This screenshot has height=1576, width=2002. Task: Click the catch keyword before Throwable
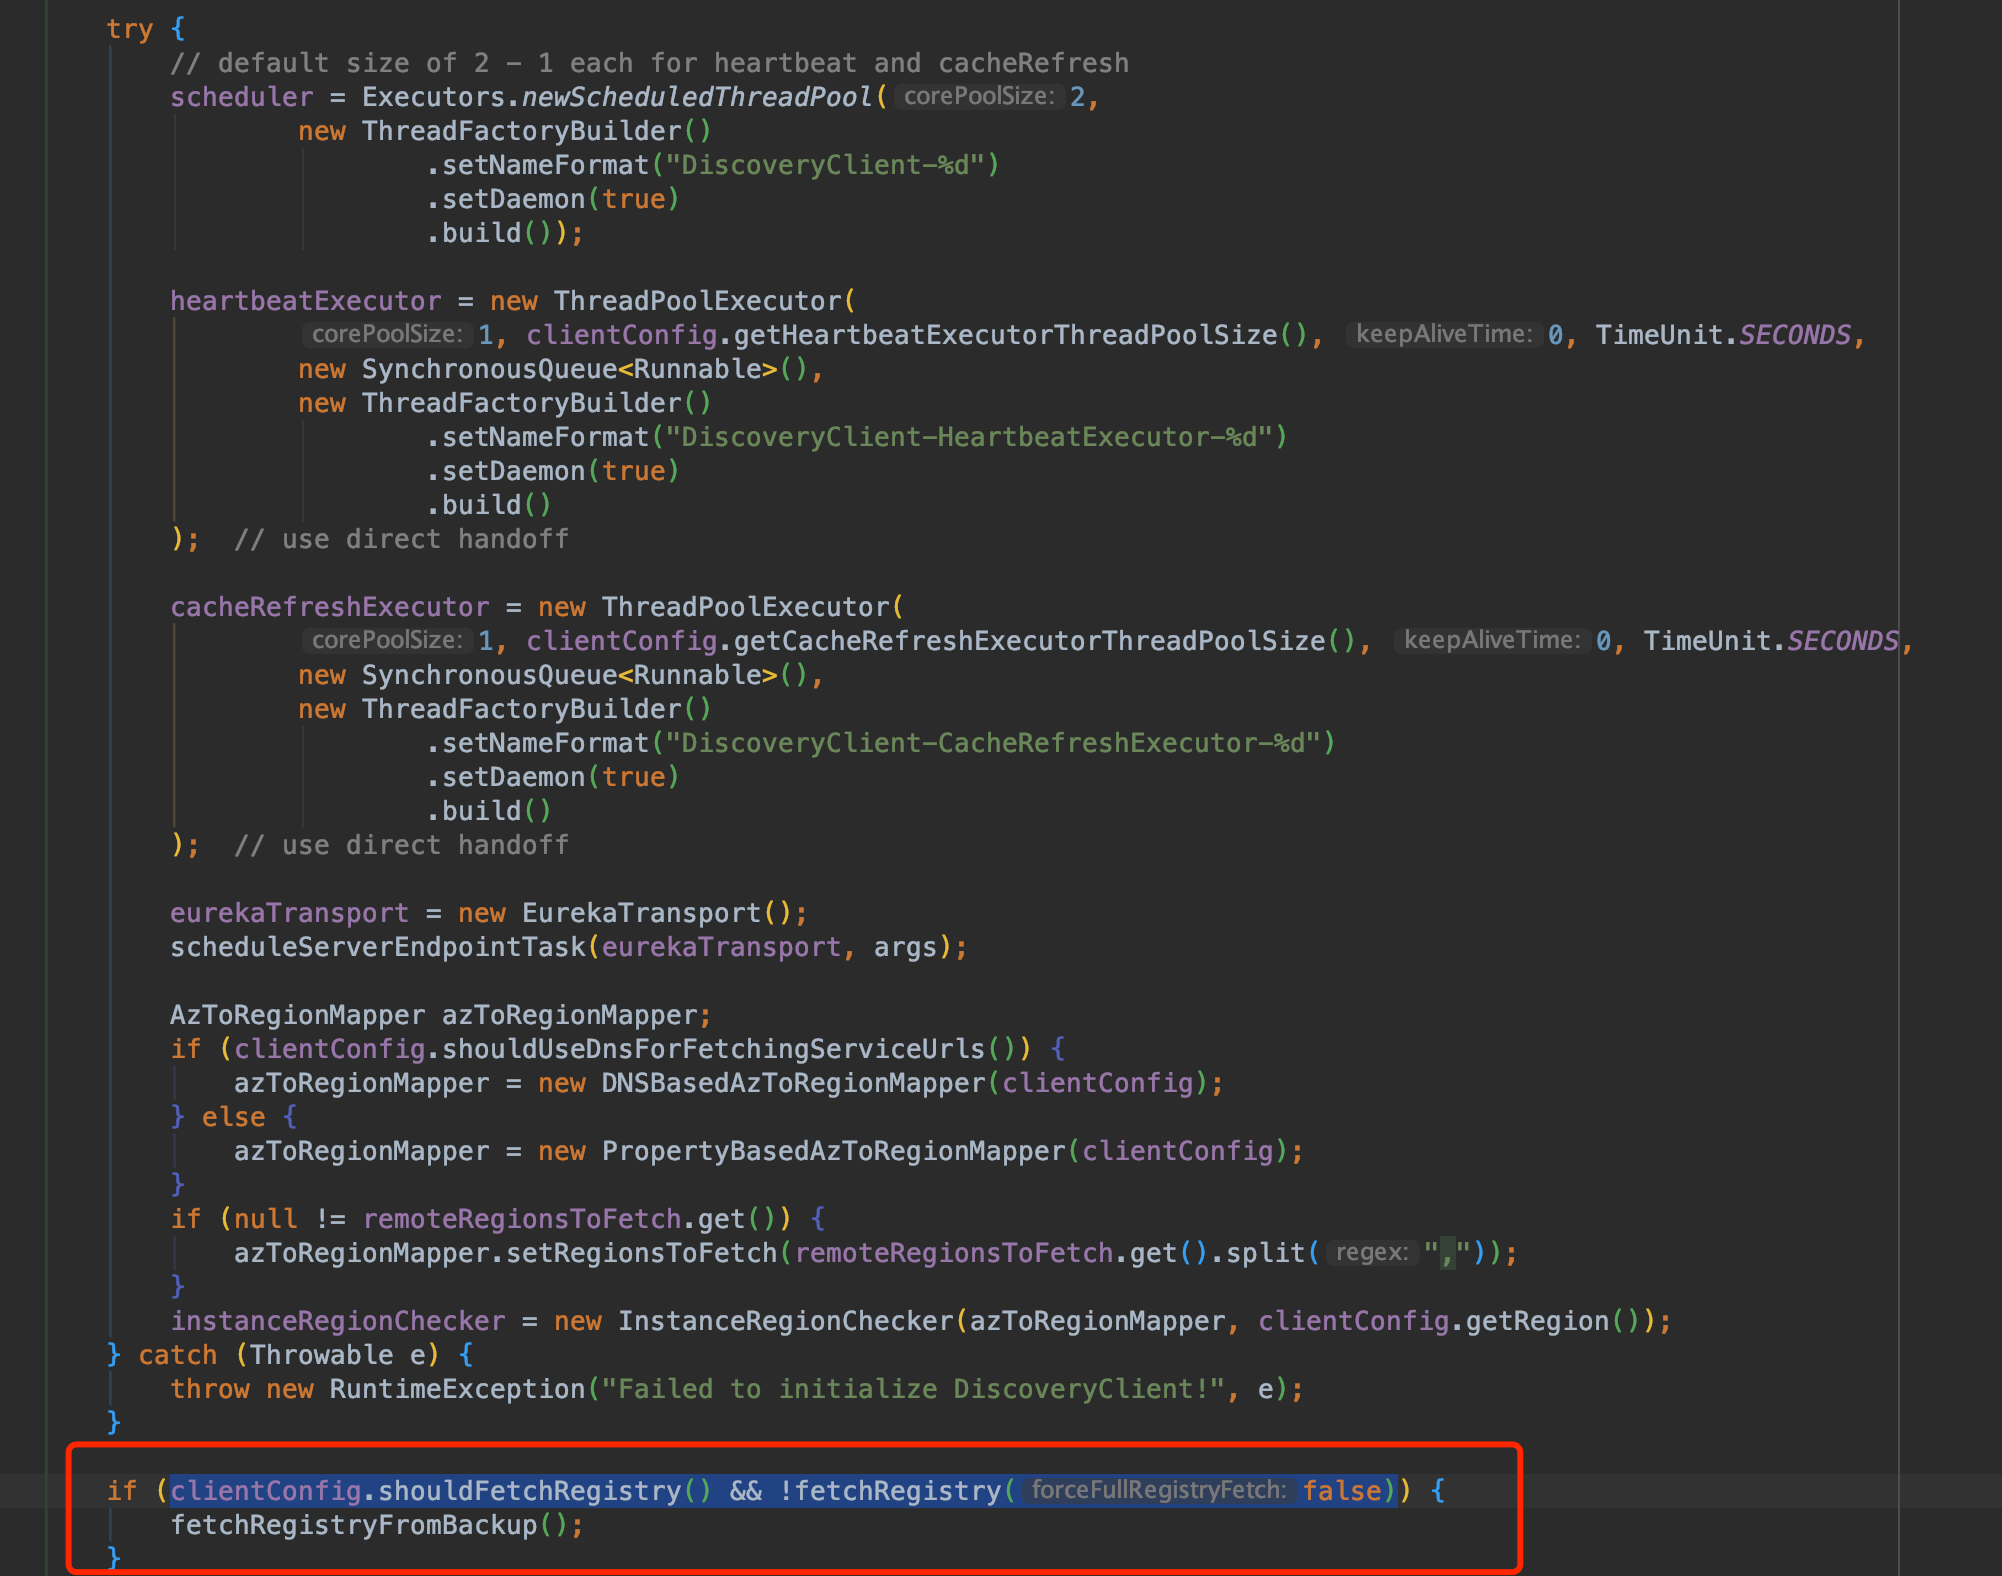pos(177,1355)
